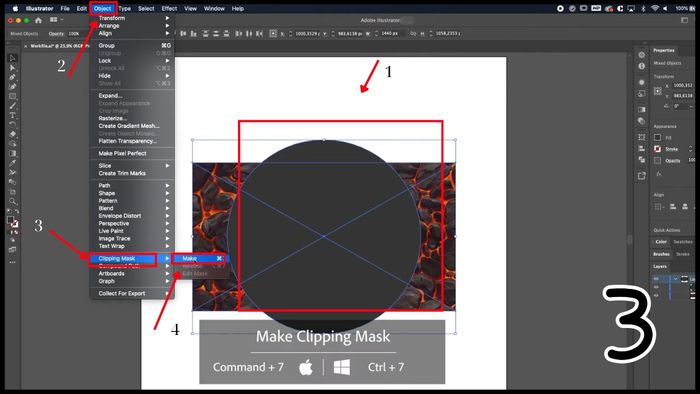Select the Artboard tool

(x=12, y=191)
